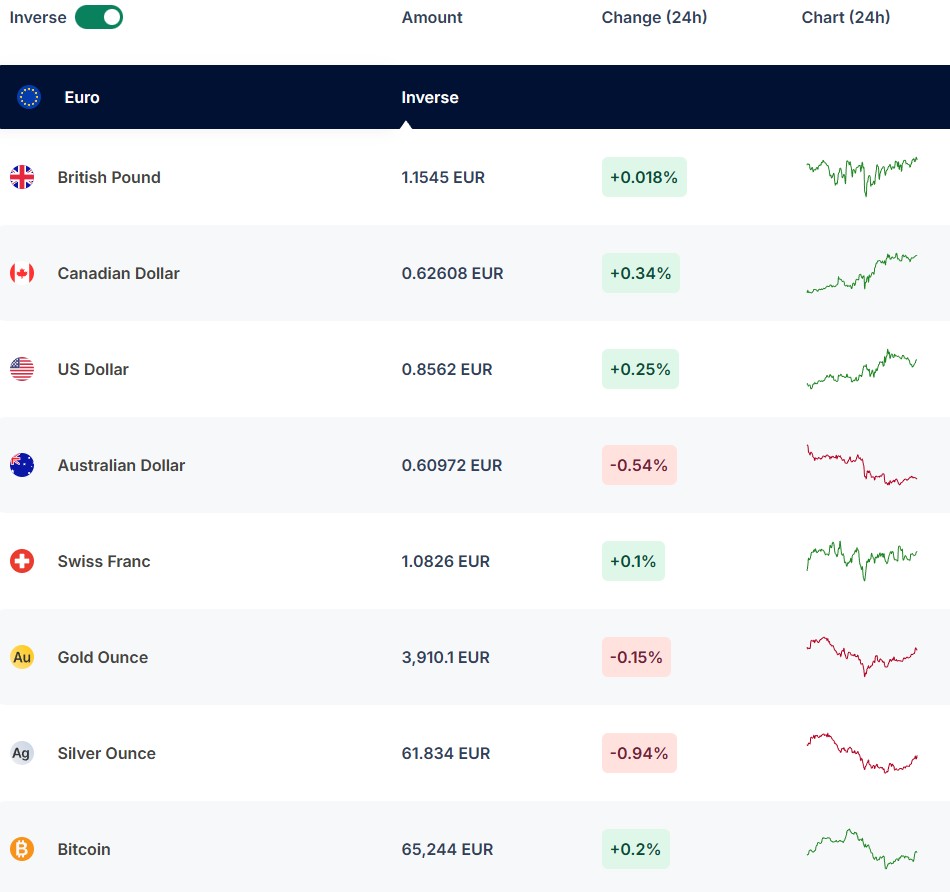
Task: Click the Chart (24h) column header
Action: [846, 17]
